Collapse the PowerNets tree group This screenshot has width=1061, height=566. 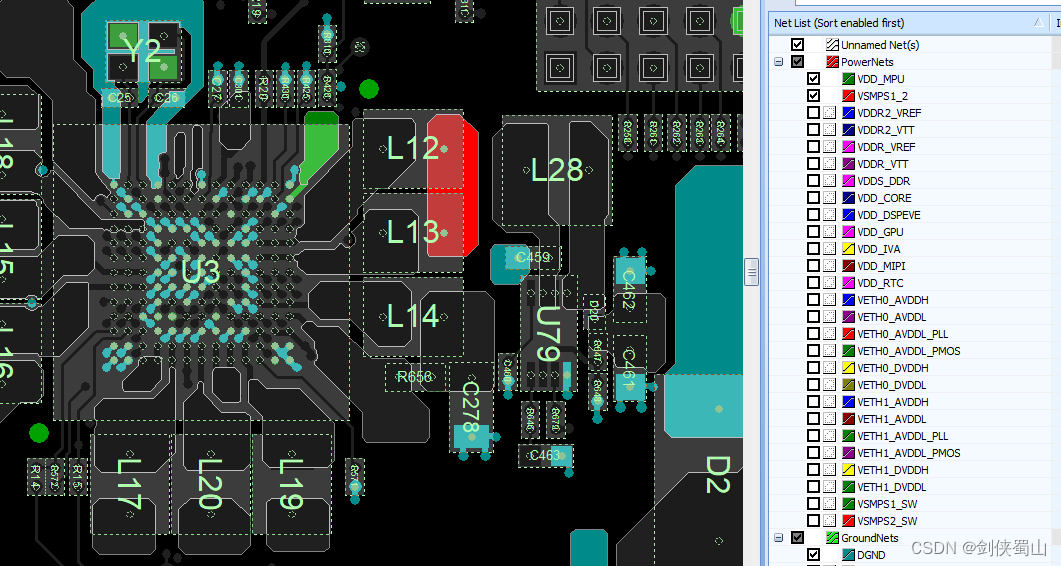tap(779, 62)
